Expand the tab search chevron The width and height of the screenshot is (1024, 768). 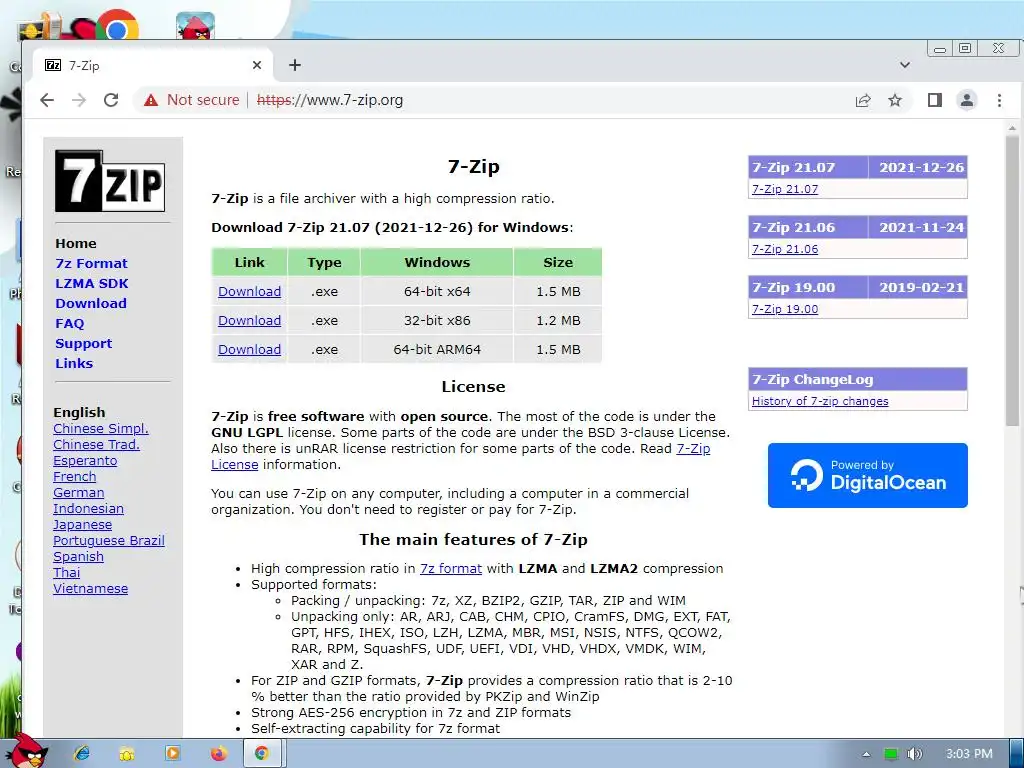click(x=904, y=65)
